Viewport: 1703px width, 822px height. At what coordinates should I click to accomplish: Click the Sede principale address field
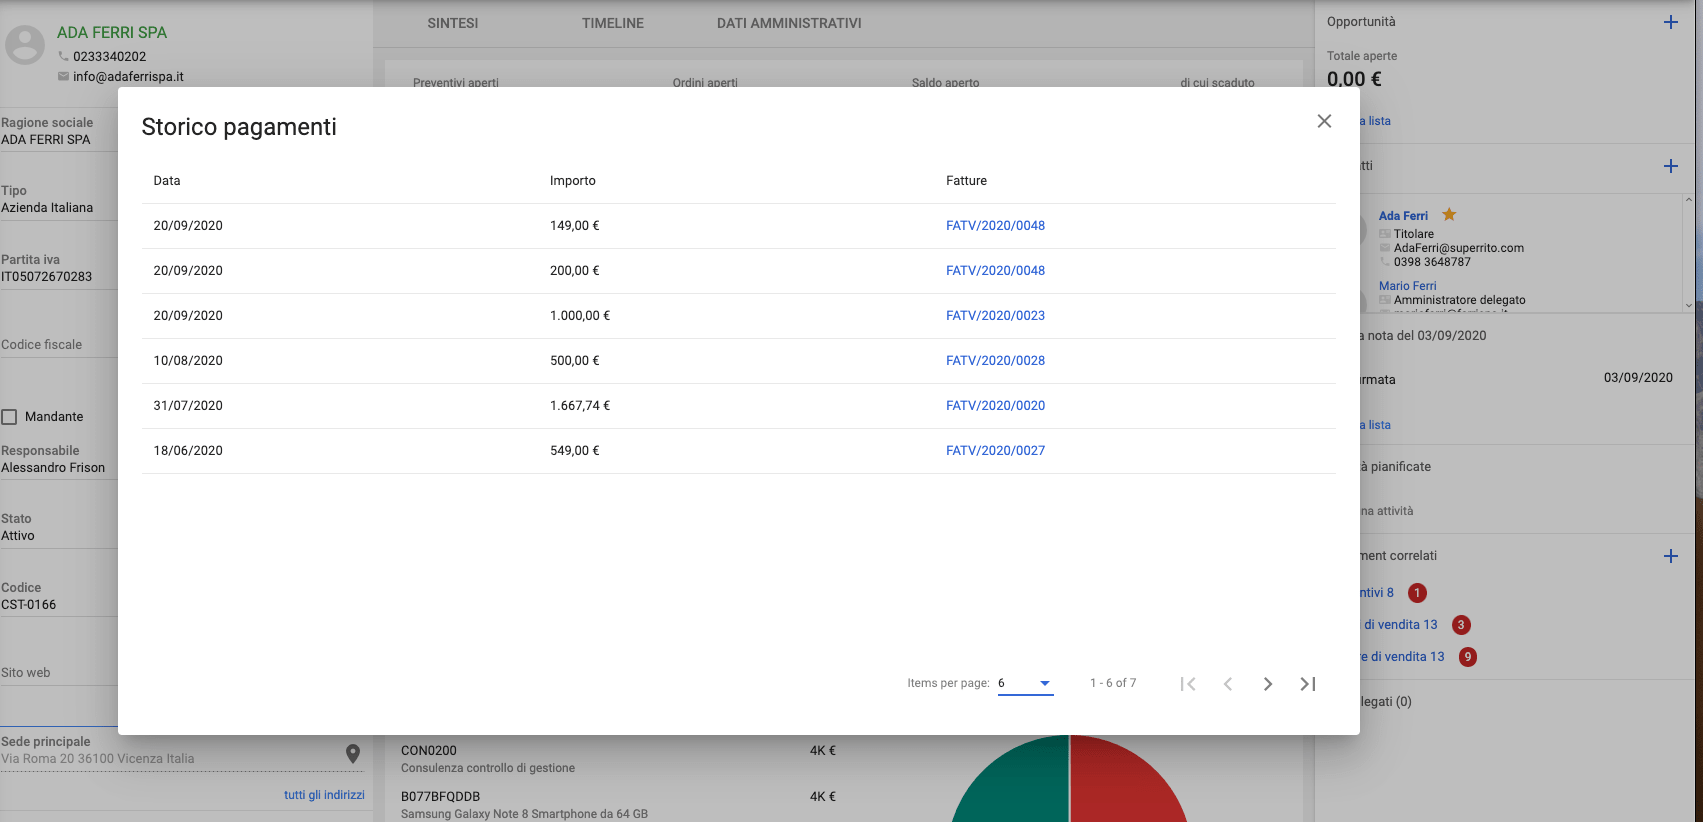[180, 752]
